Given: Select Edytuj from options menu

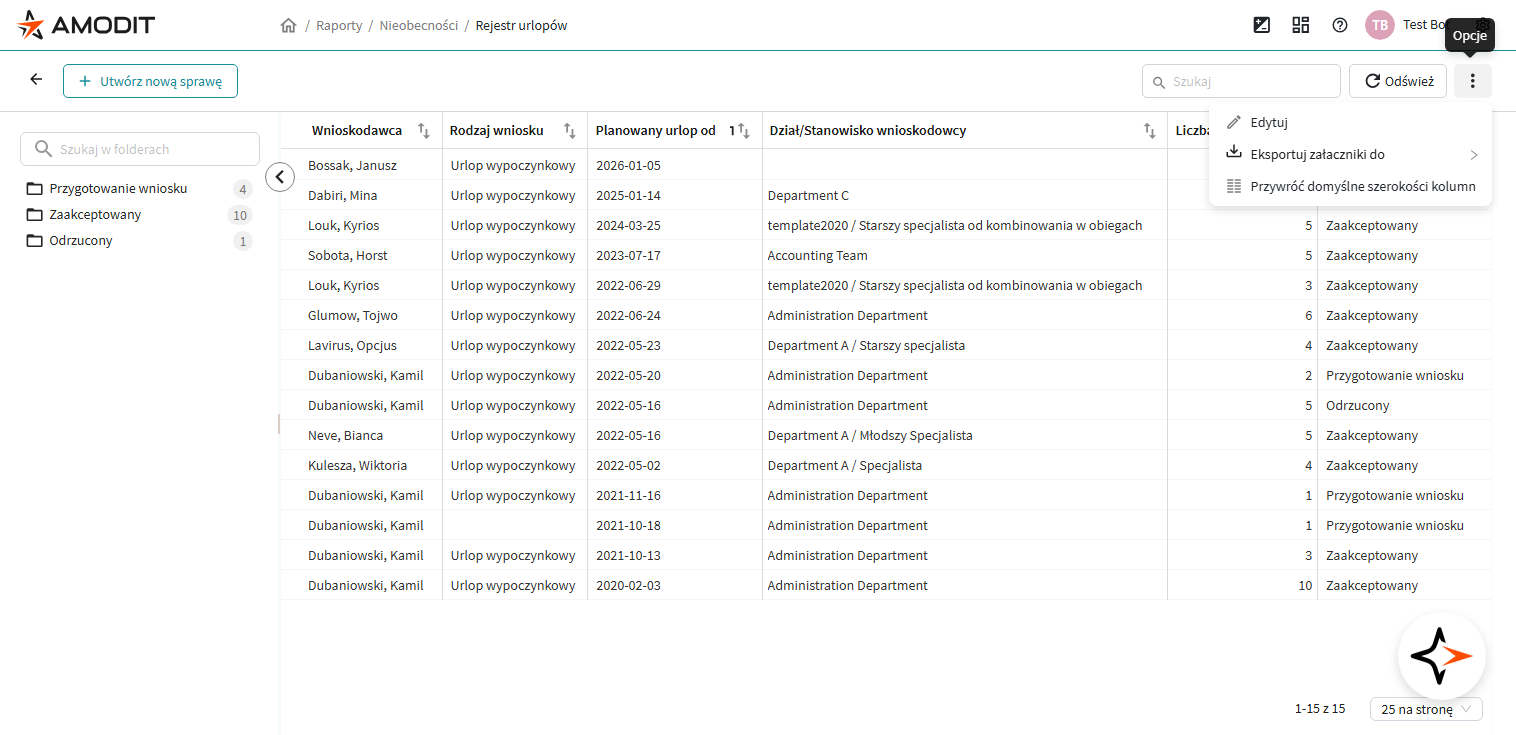Looking at the screenshot, I should (x=1268, y=122).
